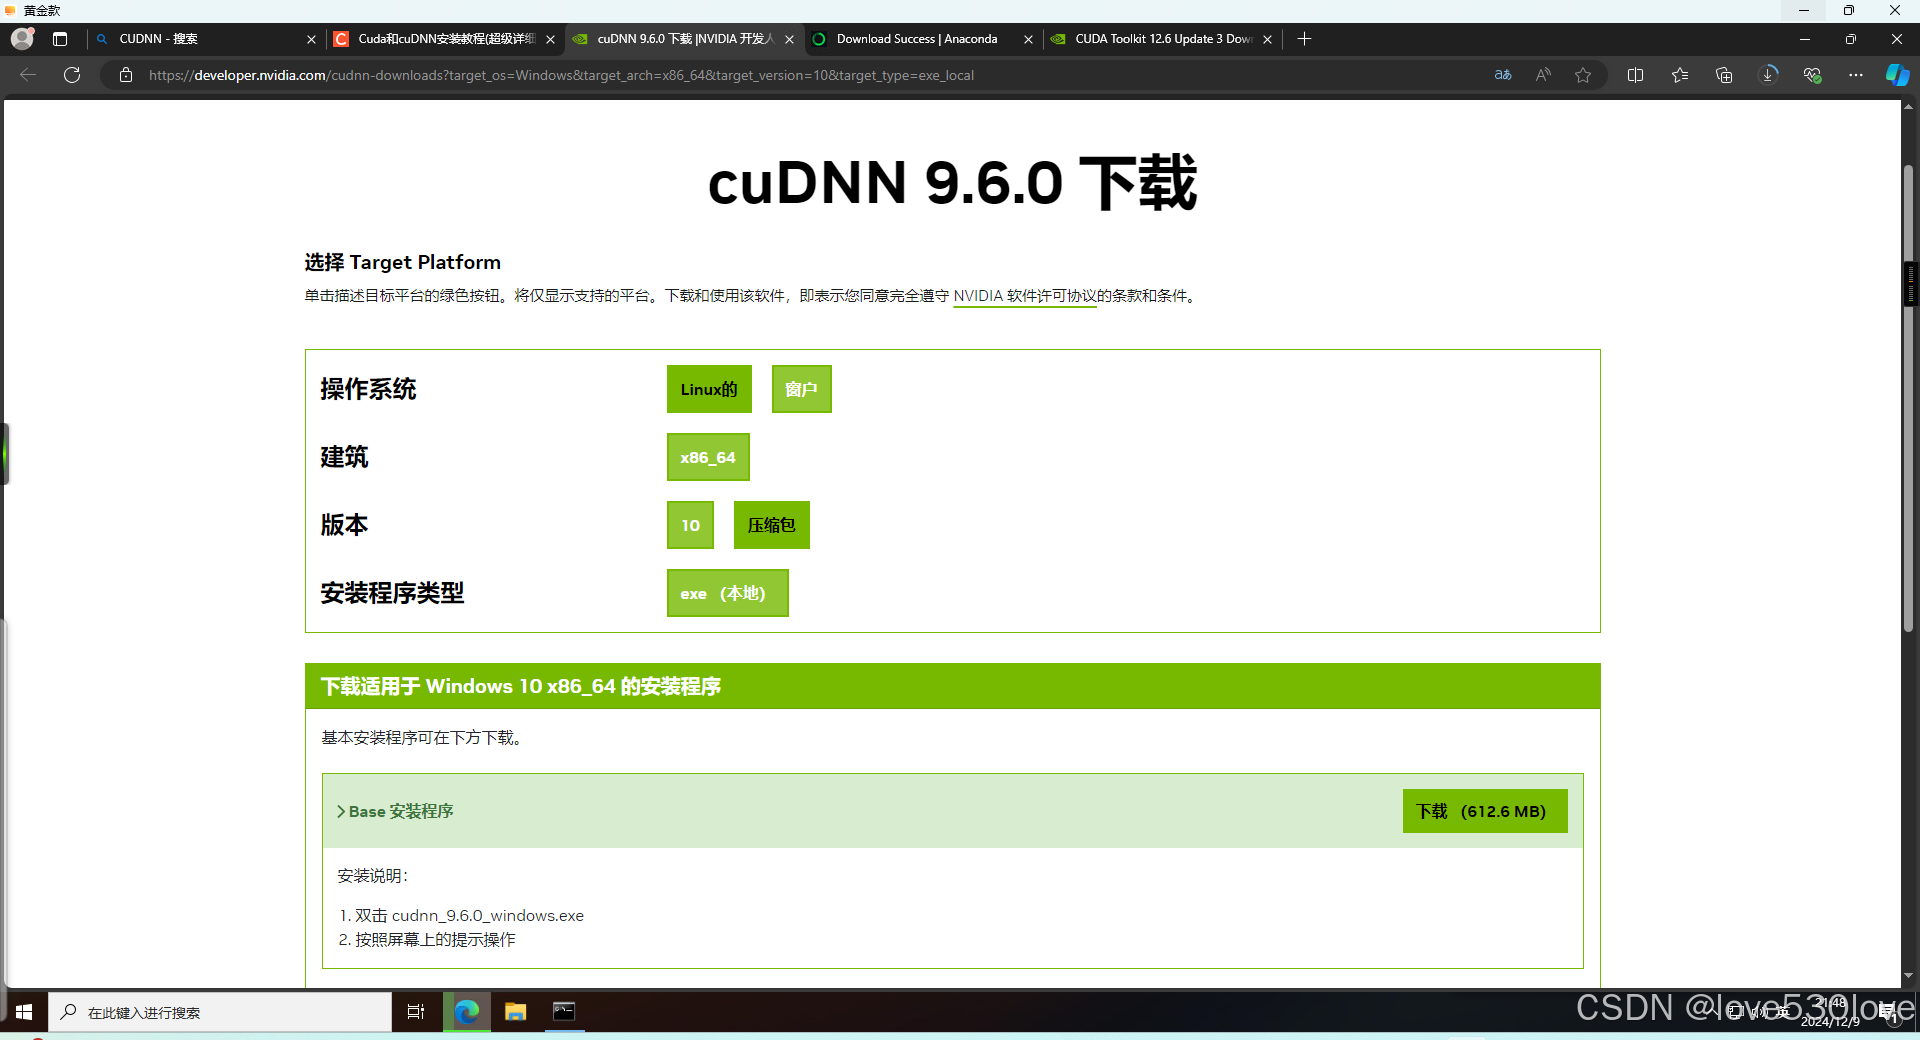Open a new tab with plus icon
Screen dimensions: 1920x1040
click(x=1304, y=39)
